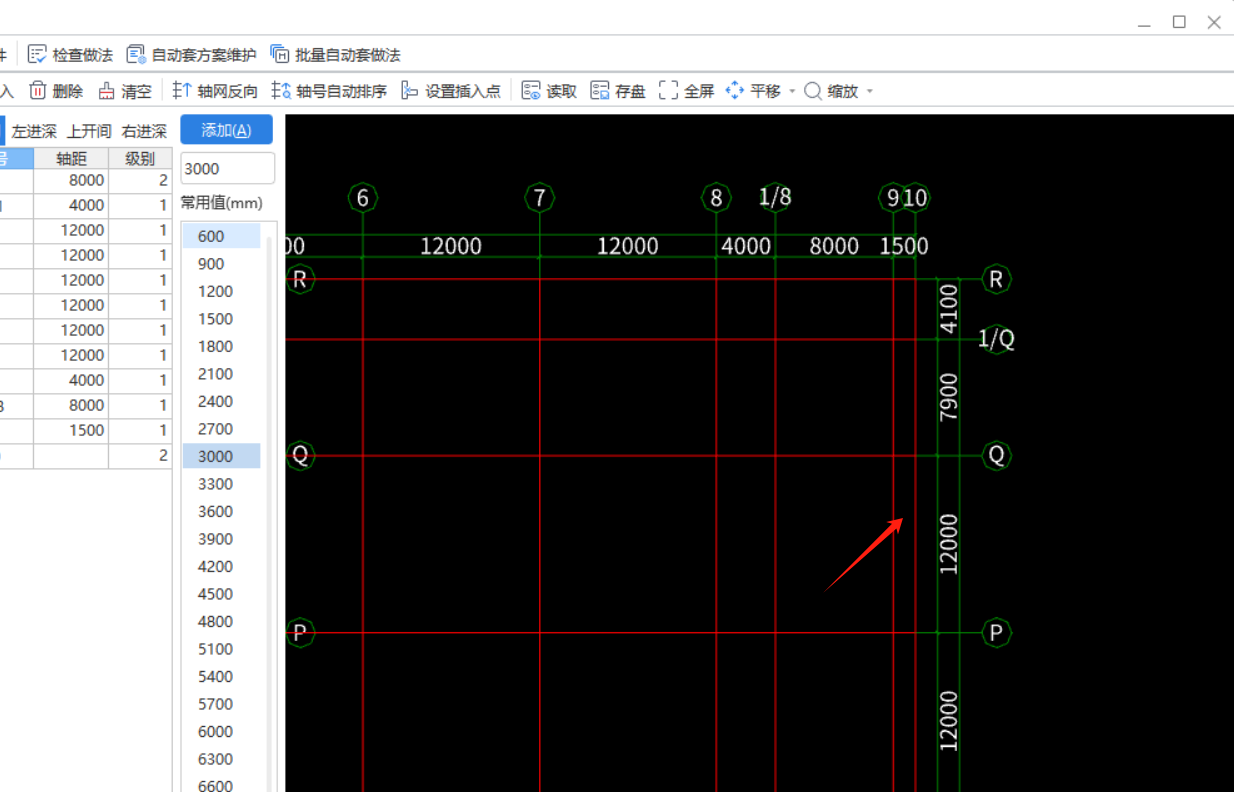This screenshot has height=792, width=1234.
Task: Click the 7900 vertical dimension text
Action: (949, 396)
